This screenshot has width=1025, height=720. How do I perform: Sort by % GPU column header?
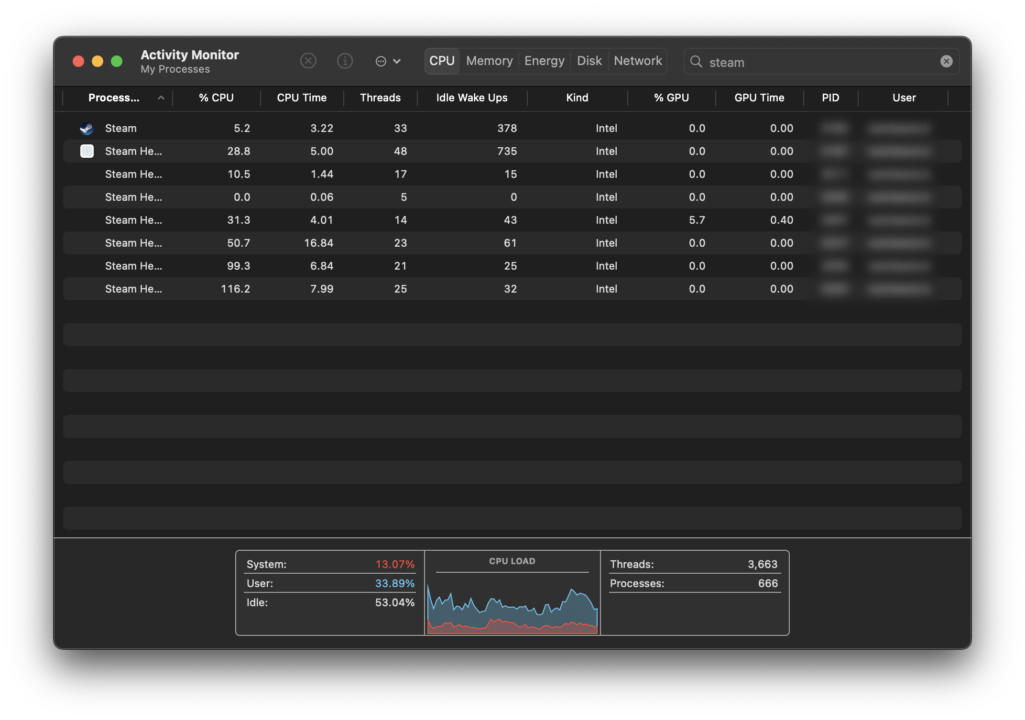pyautogui.click(x=671, y=97)
